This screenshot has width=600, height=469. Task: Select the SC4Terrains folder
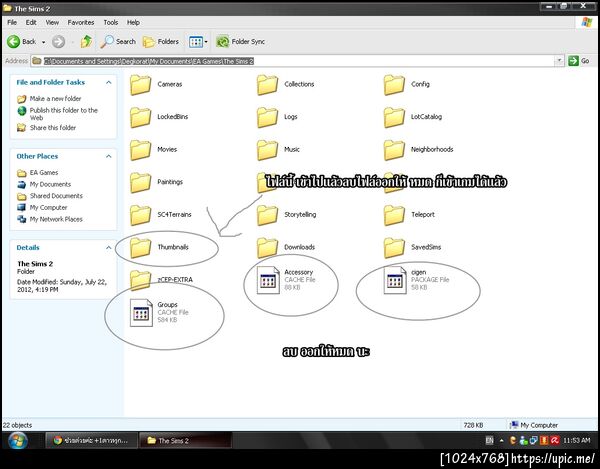(160, 215)
